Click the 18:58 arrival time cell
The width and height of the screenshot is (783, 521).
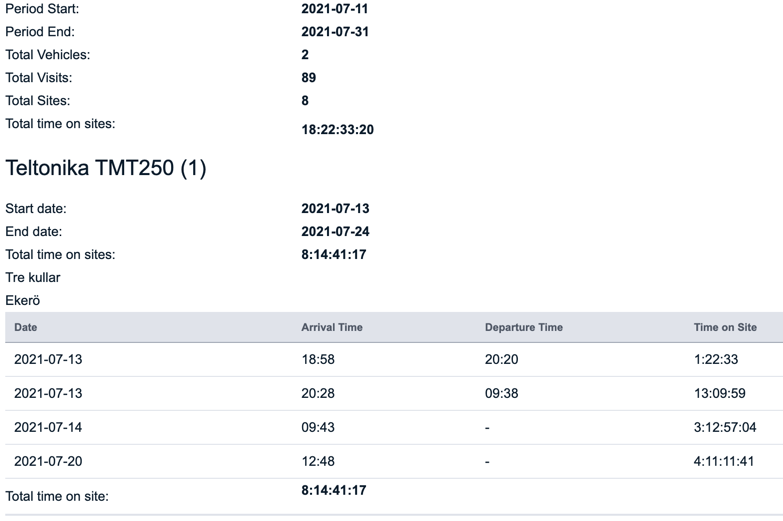pos(318,359)
